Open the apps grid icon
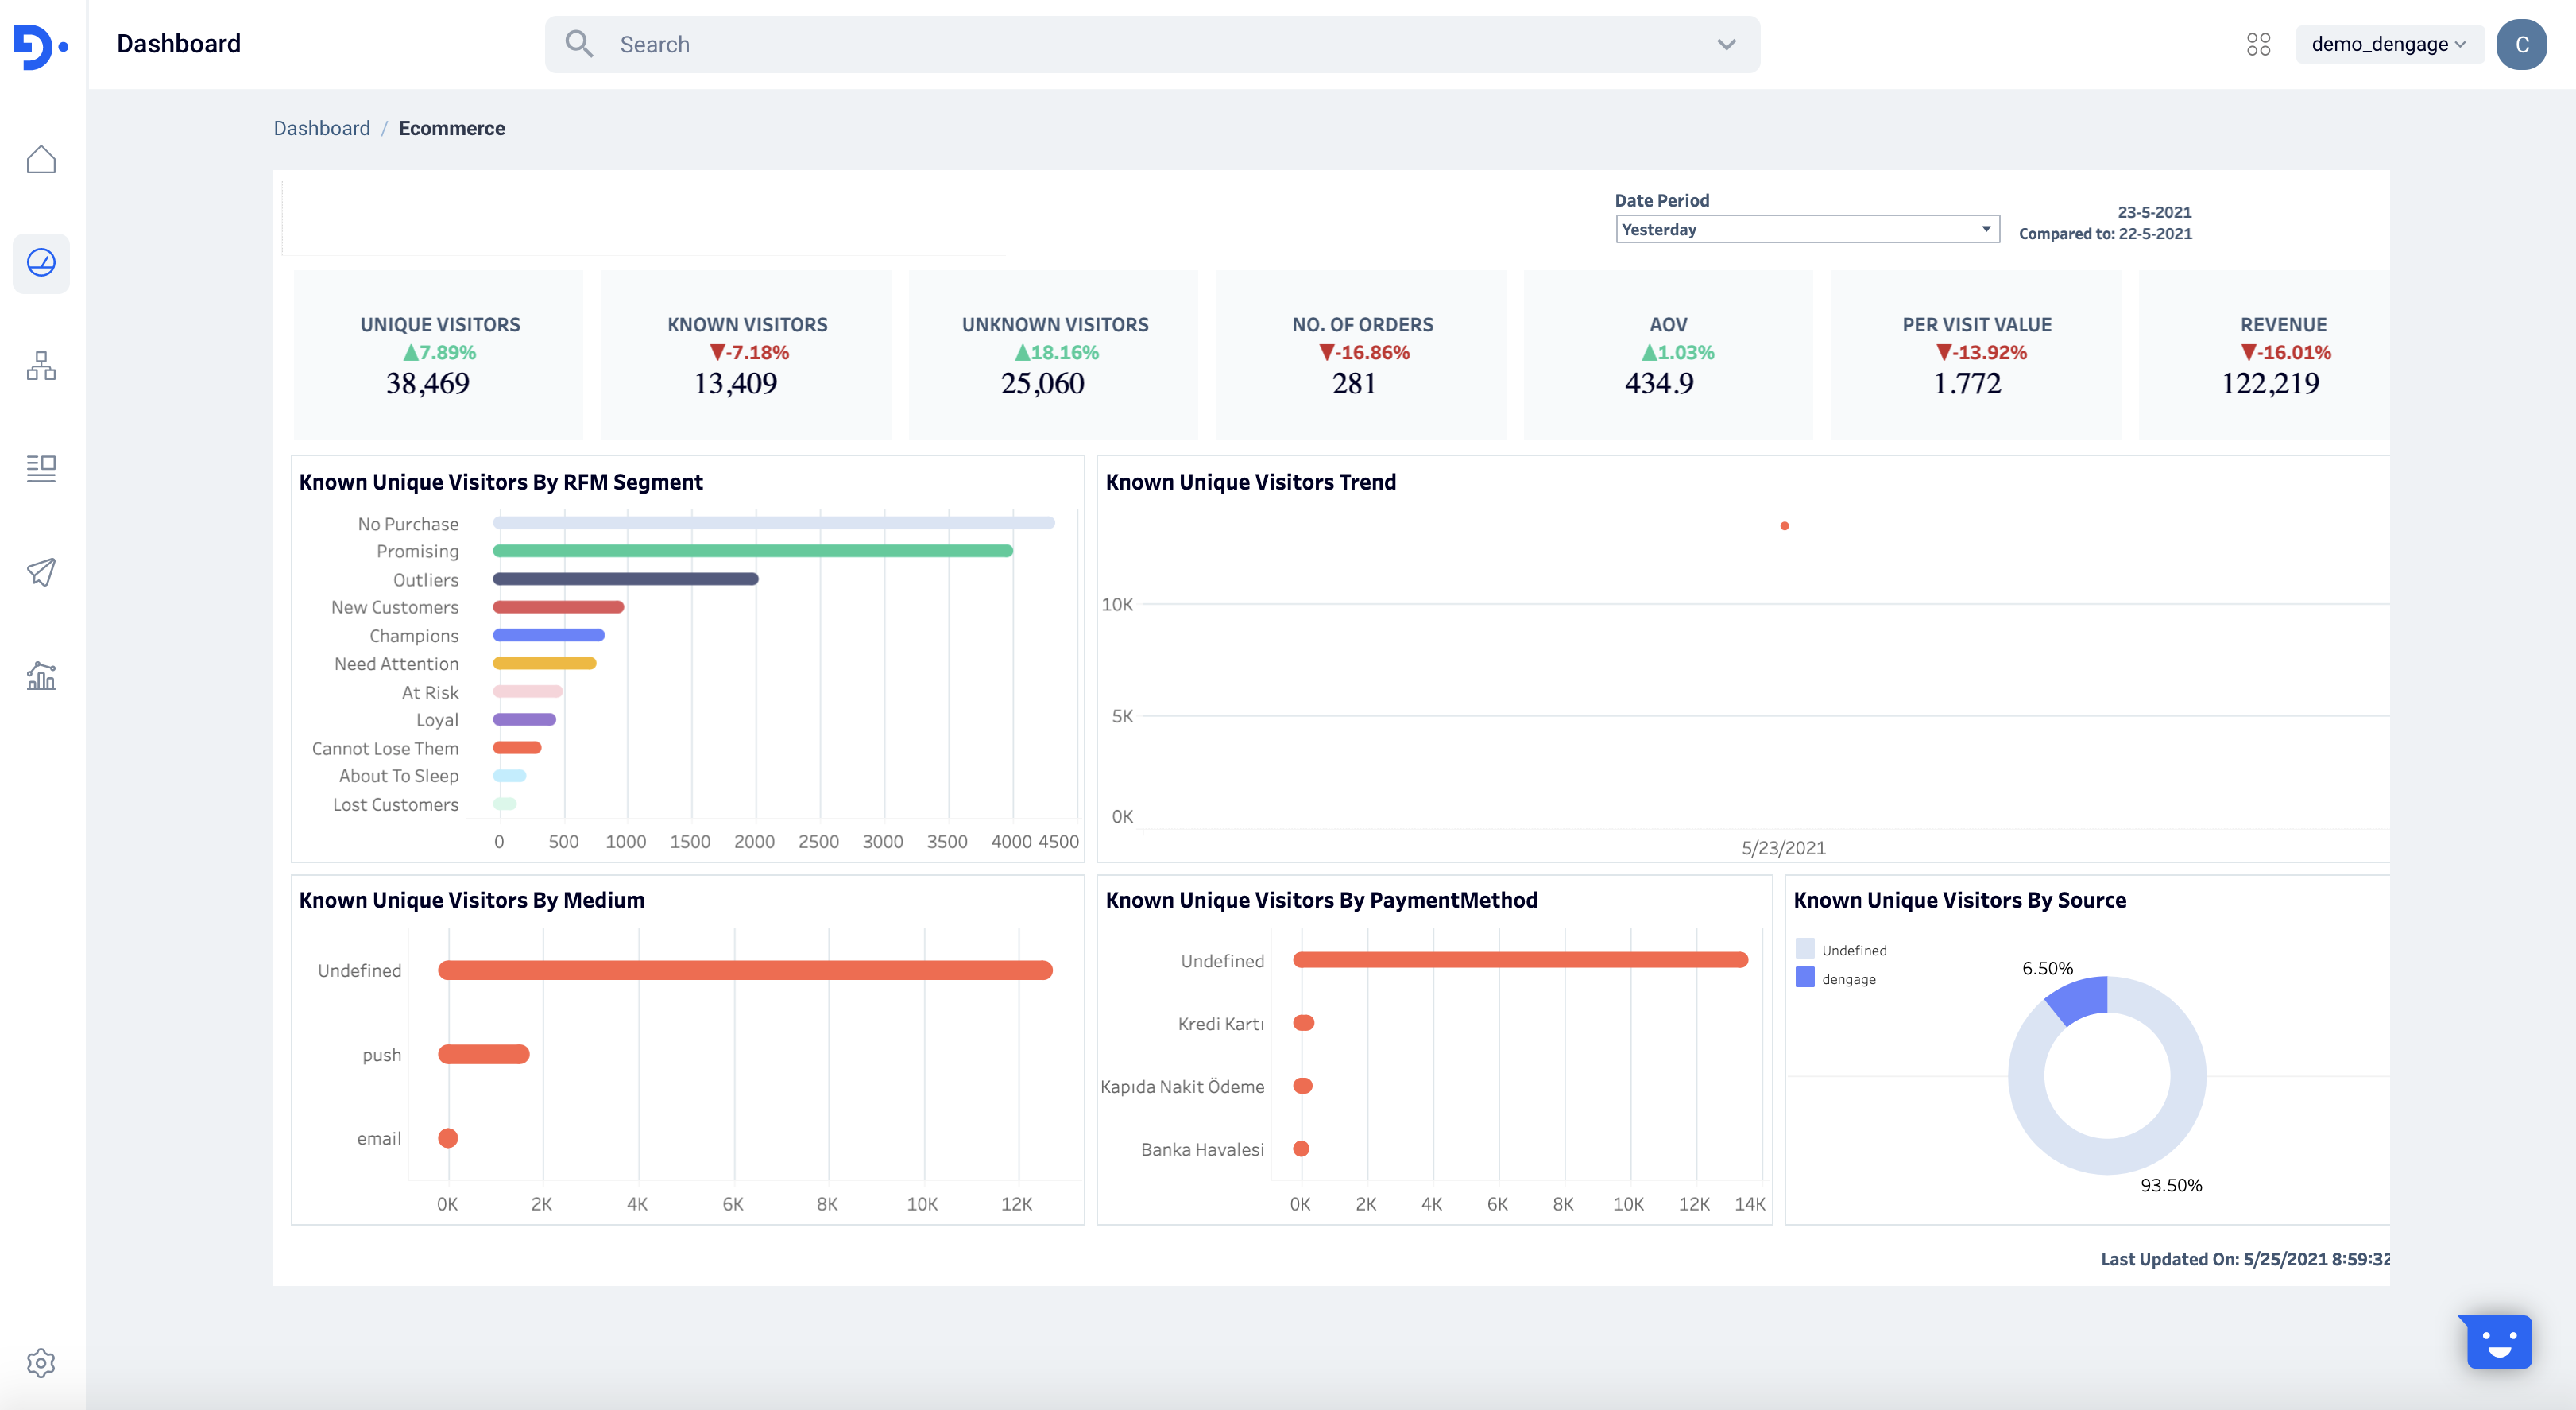This screenshot has height=1410, width=2576. pos(2258,44)
